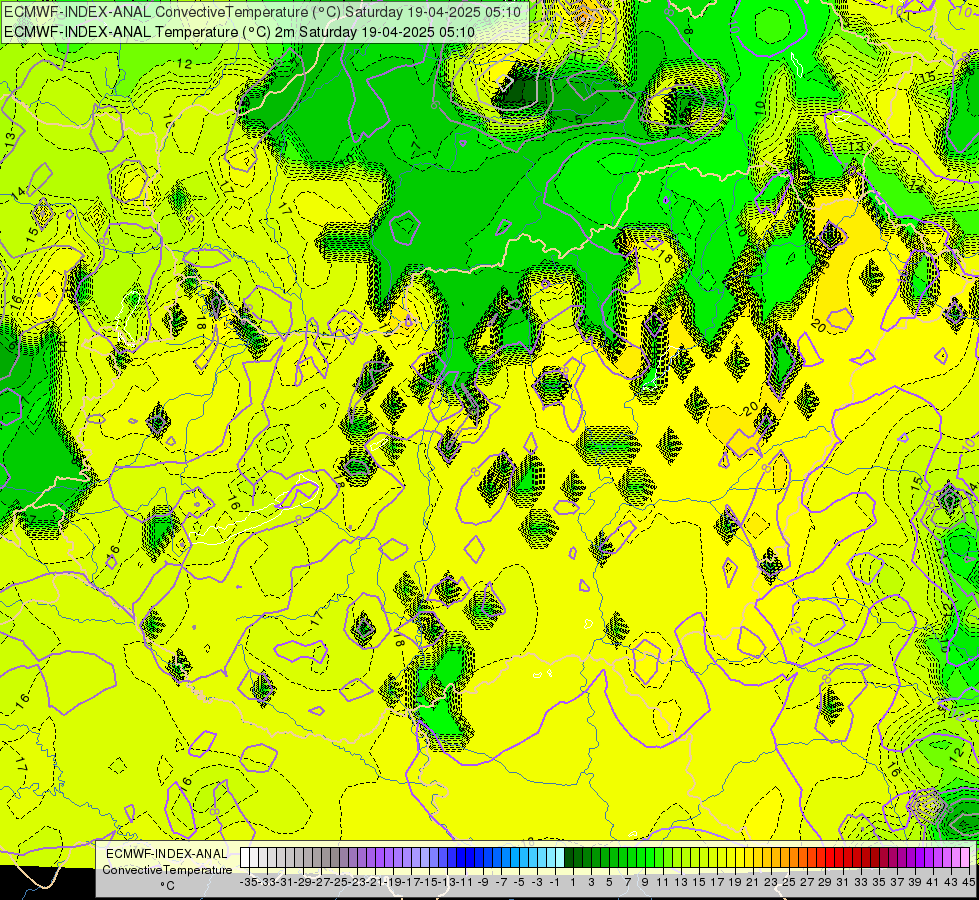Click the '-5' contour label on the map
This screenshot has width=979, height=900.
click(577, 119)
